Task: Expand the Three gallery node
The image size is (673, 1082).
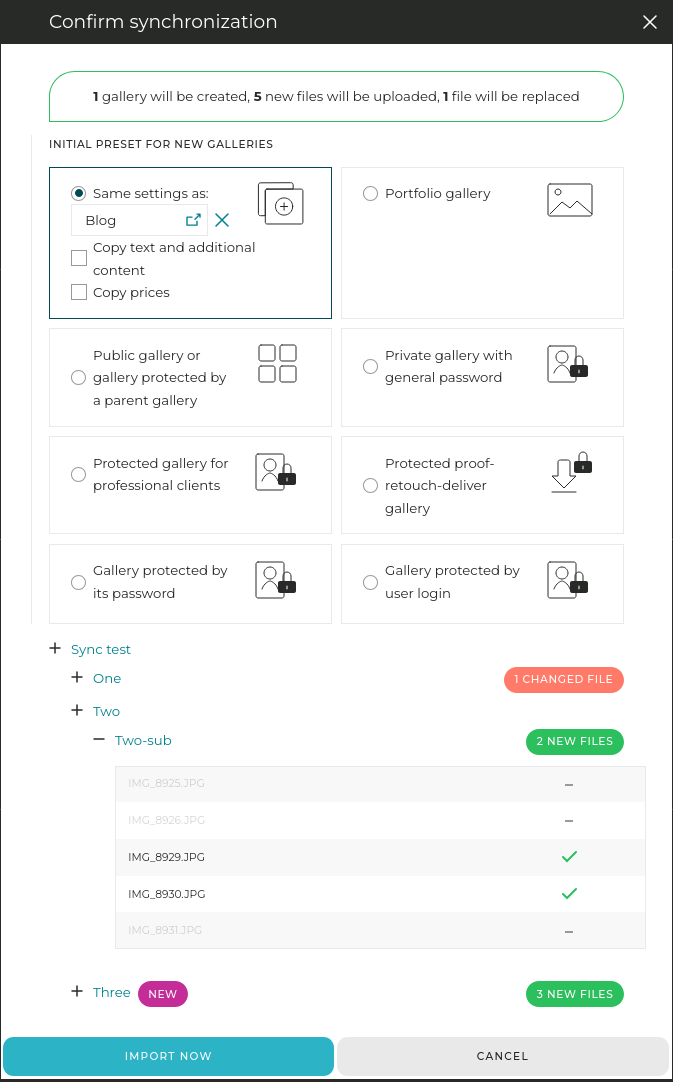Action: click(77, 992)
